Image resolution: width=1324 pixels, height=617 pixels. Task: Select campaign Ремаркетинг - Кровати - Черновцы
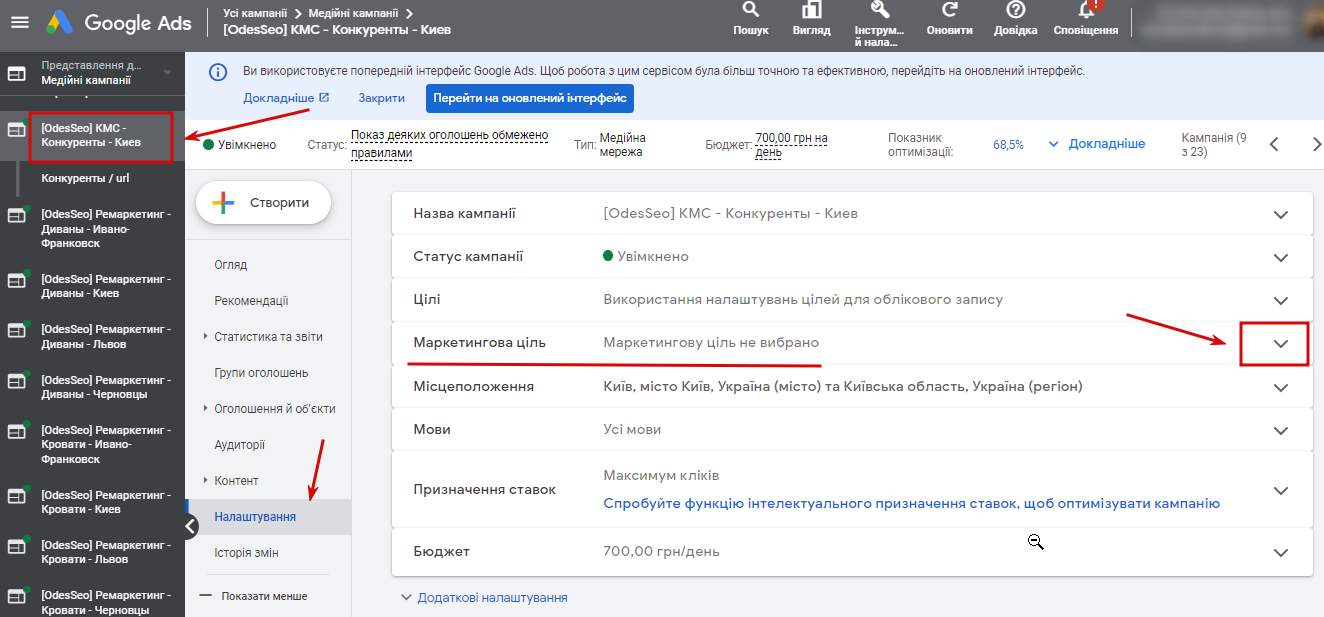coord(106,602)
